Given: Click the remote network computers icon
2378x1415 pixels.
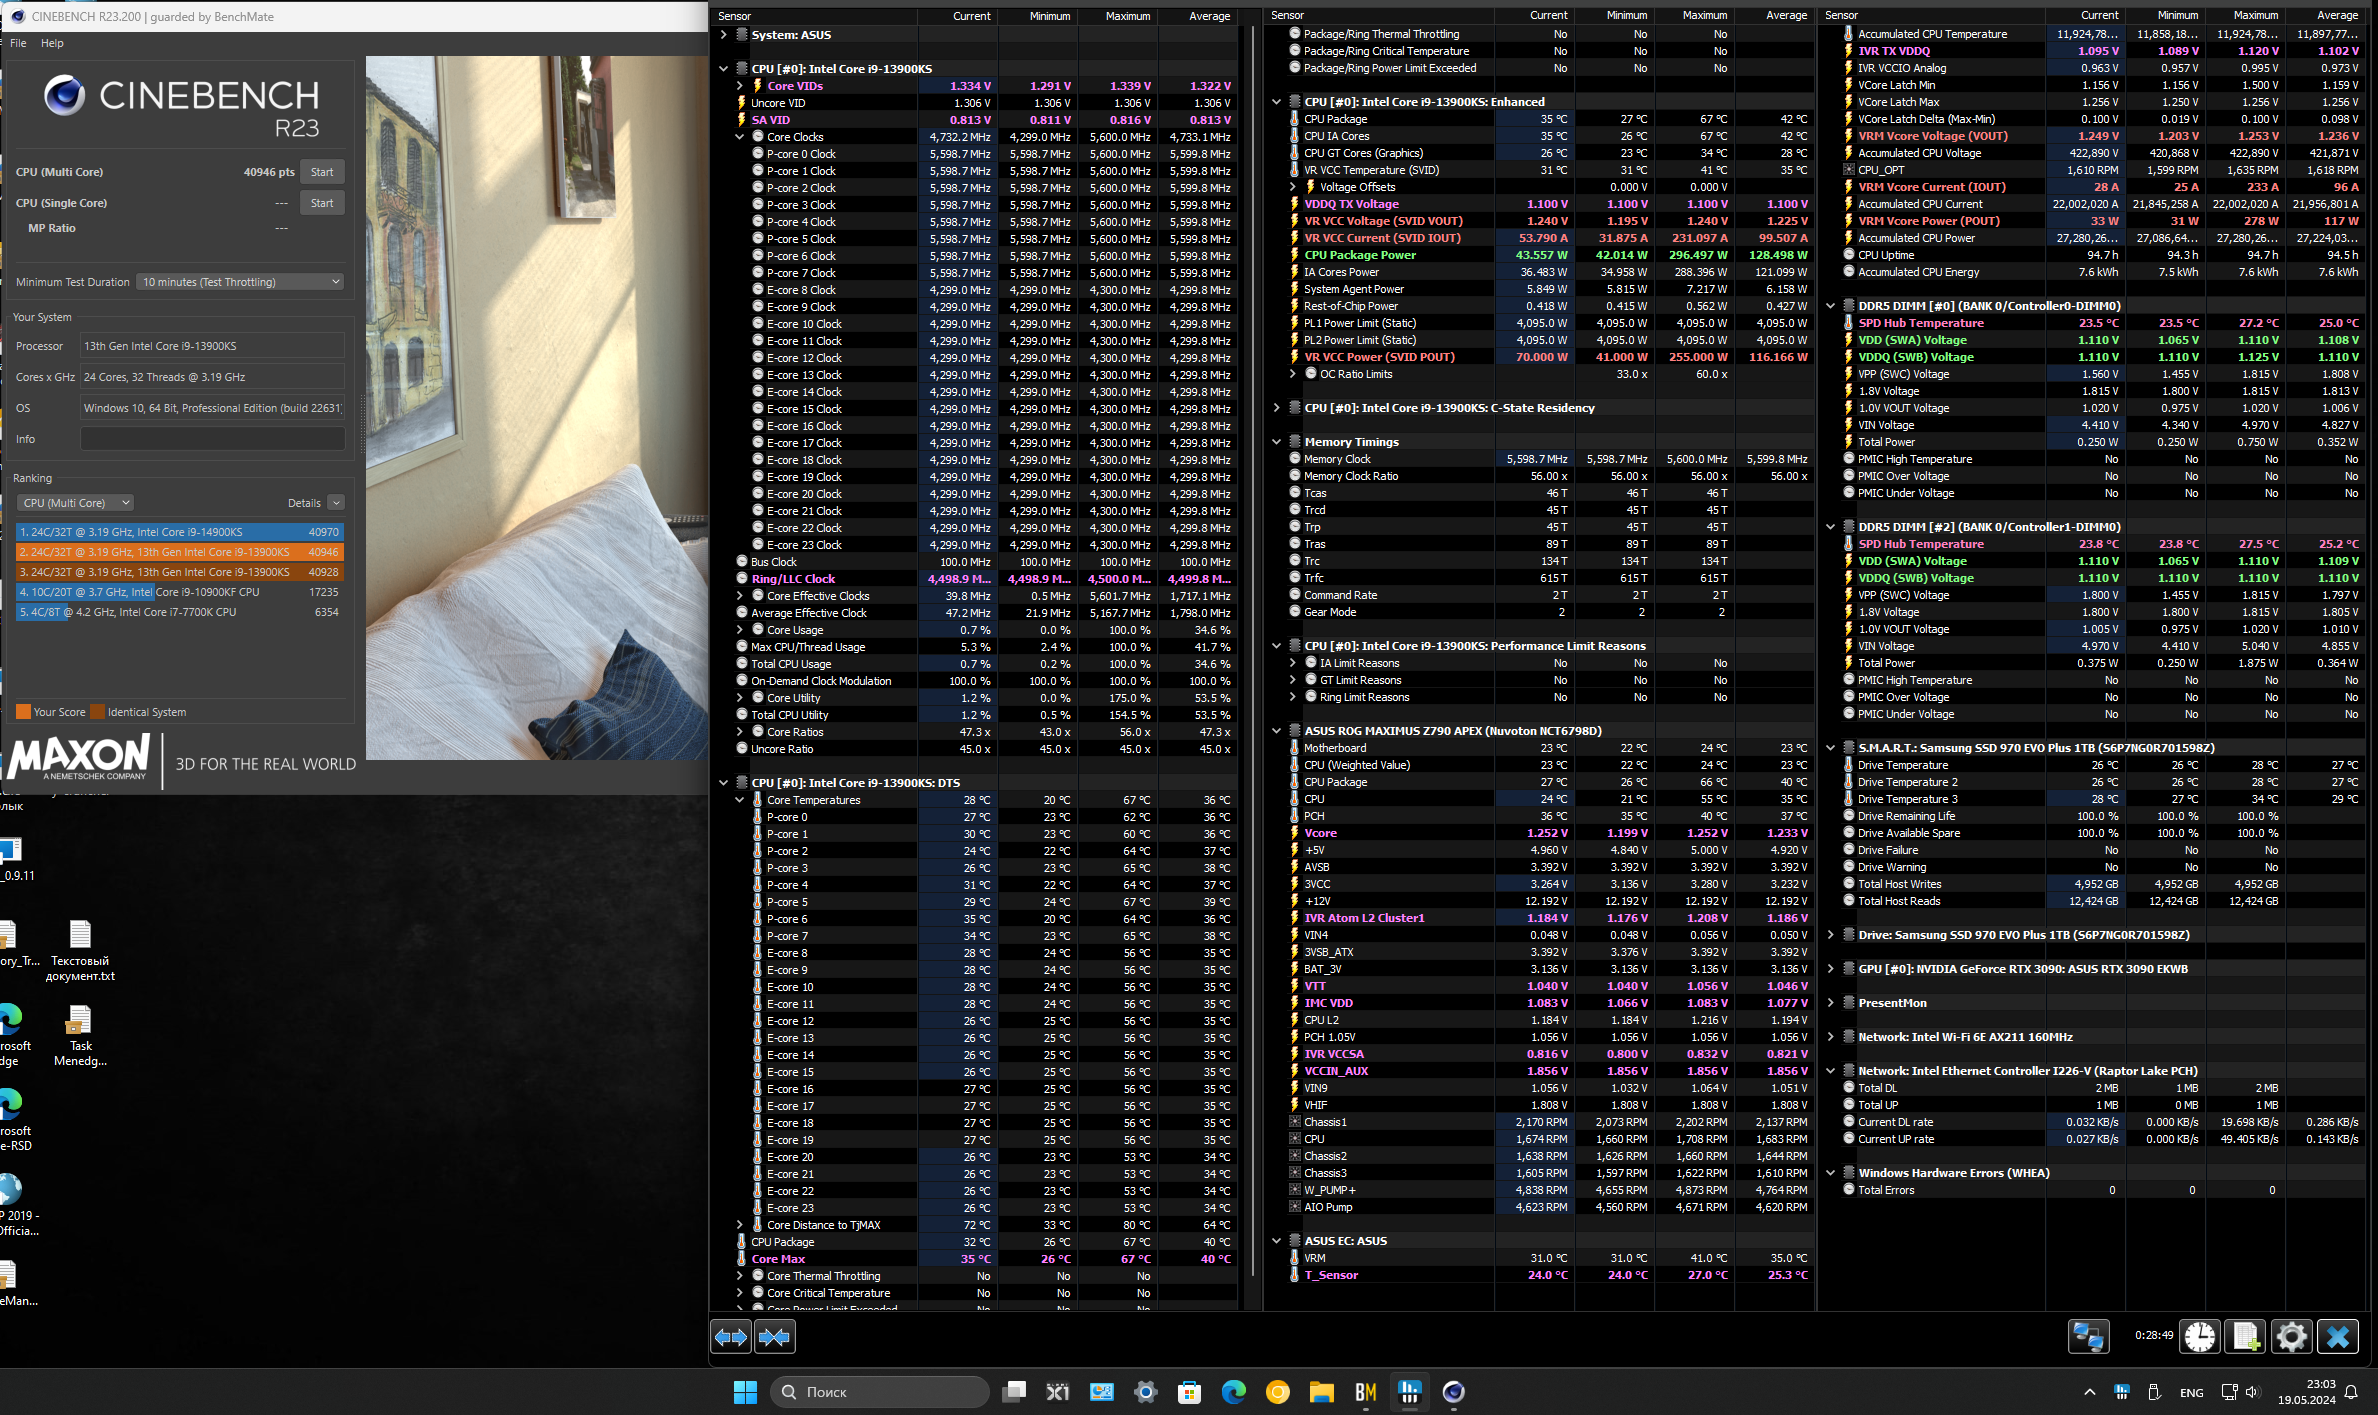Looking at the screenshot, I should click(x=2088, y=1337).
